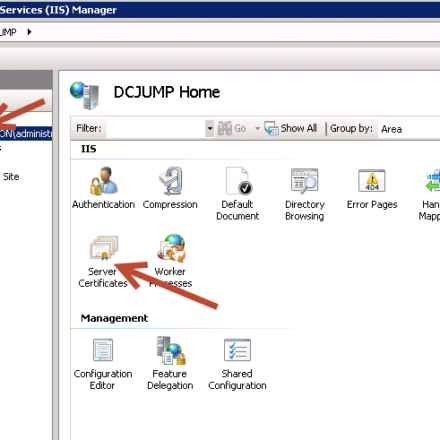Select the administrator server node in tree
440x440 pixels.
(26, 134)
